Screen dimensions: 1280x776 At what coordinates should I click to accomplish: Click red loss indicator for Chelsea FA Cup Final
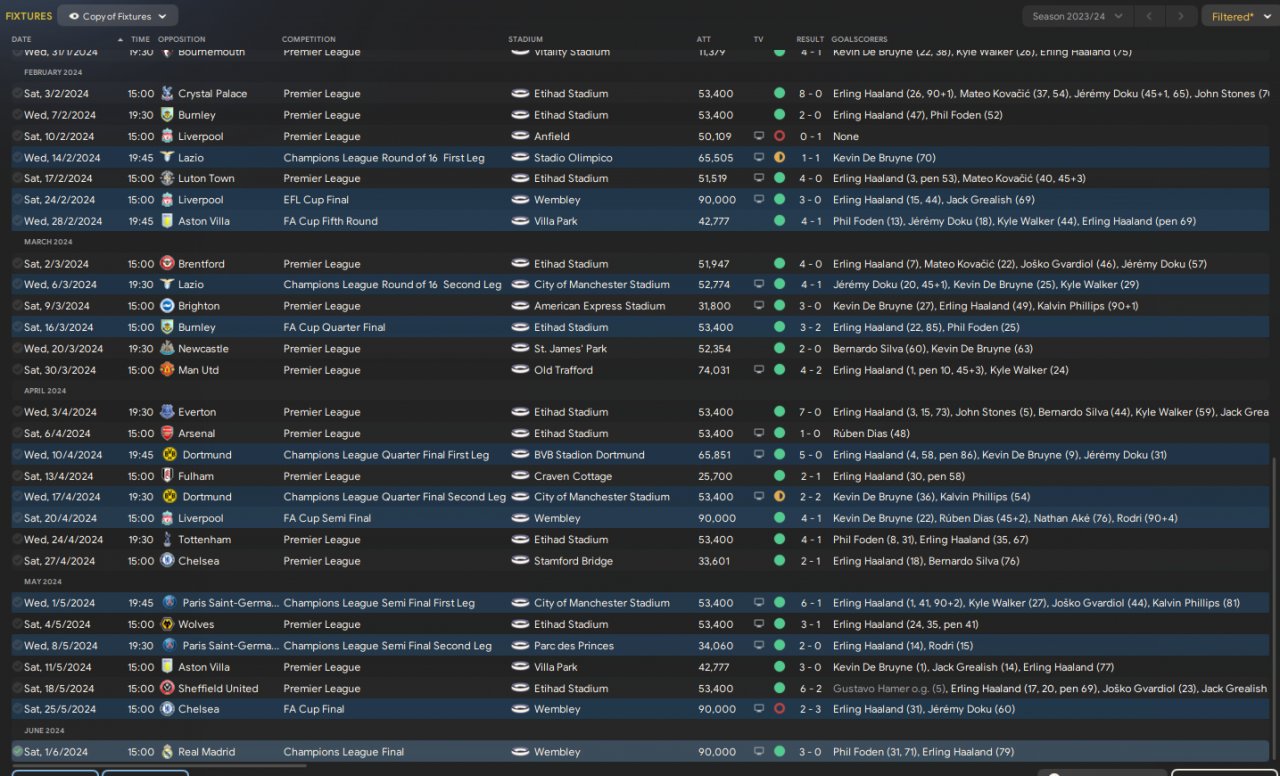(x=779, y=709)
